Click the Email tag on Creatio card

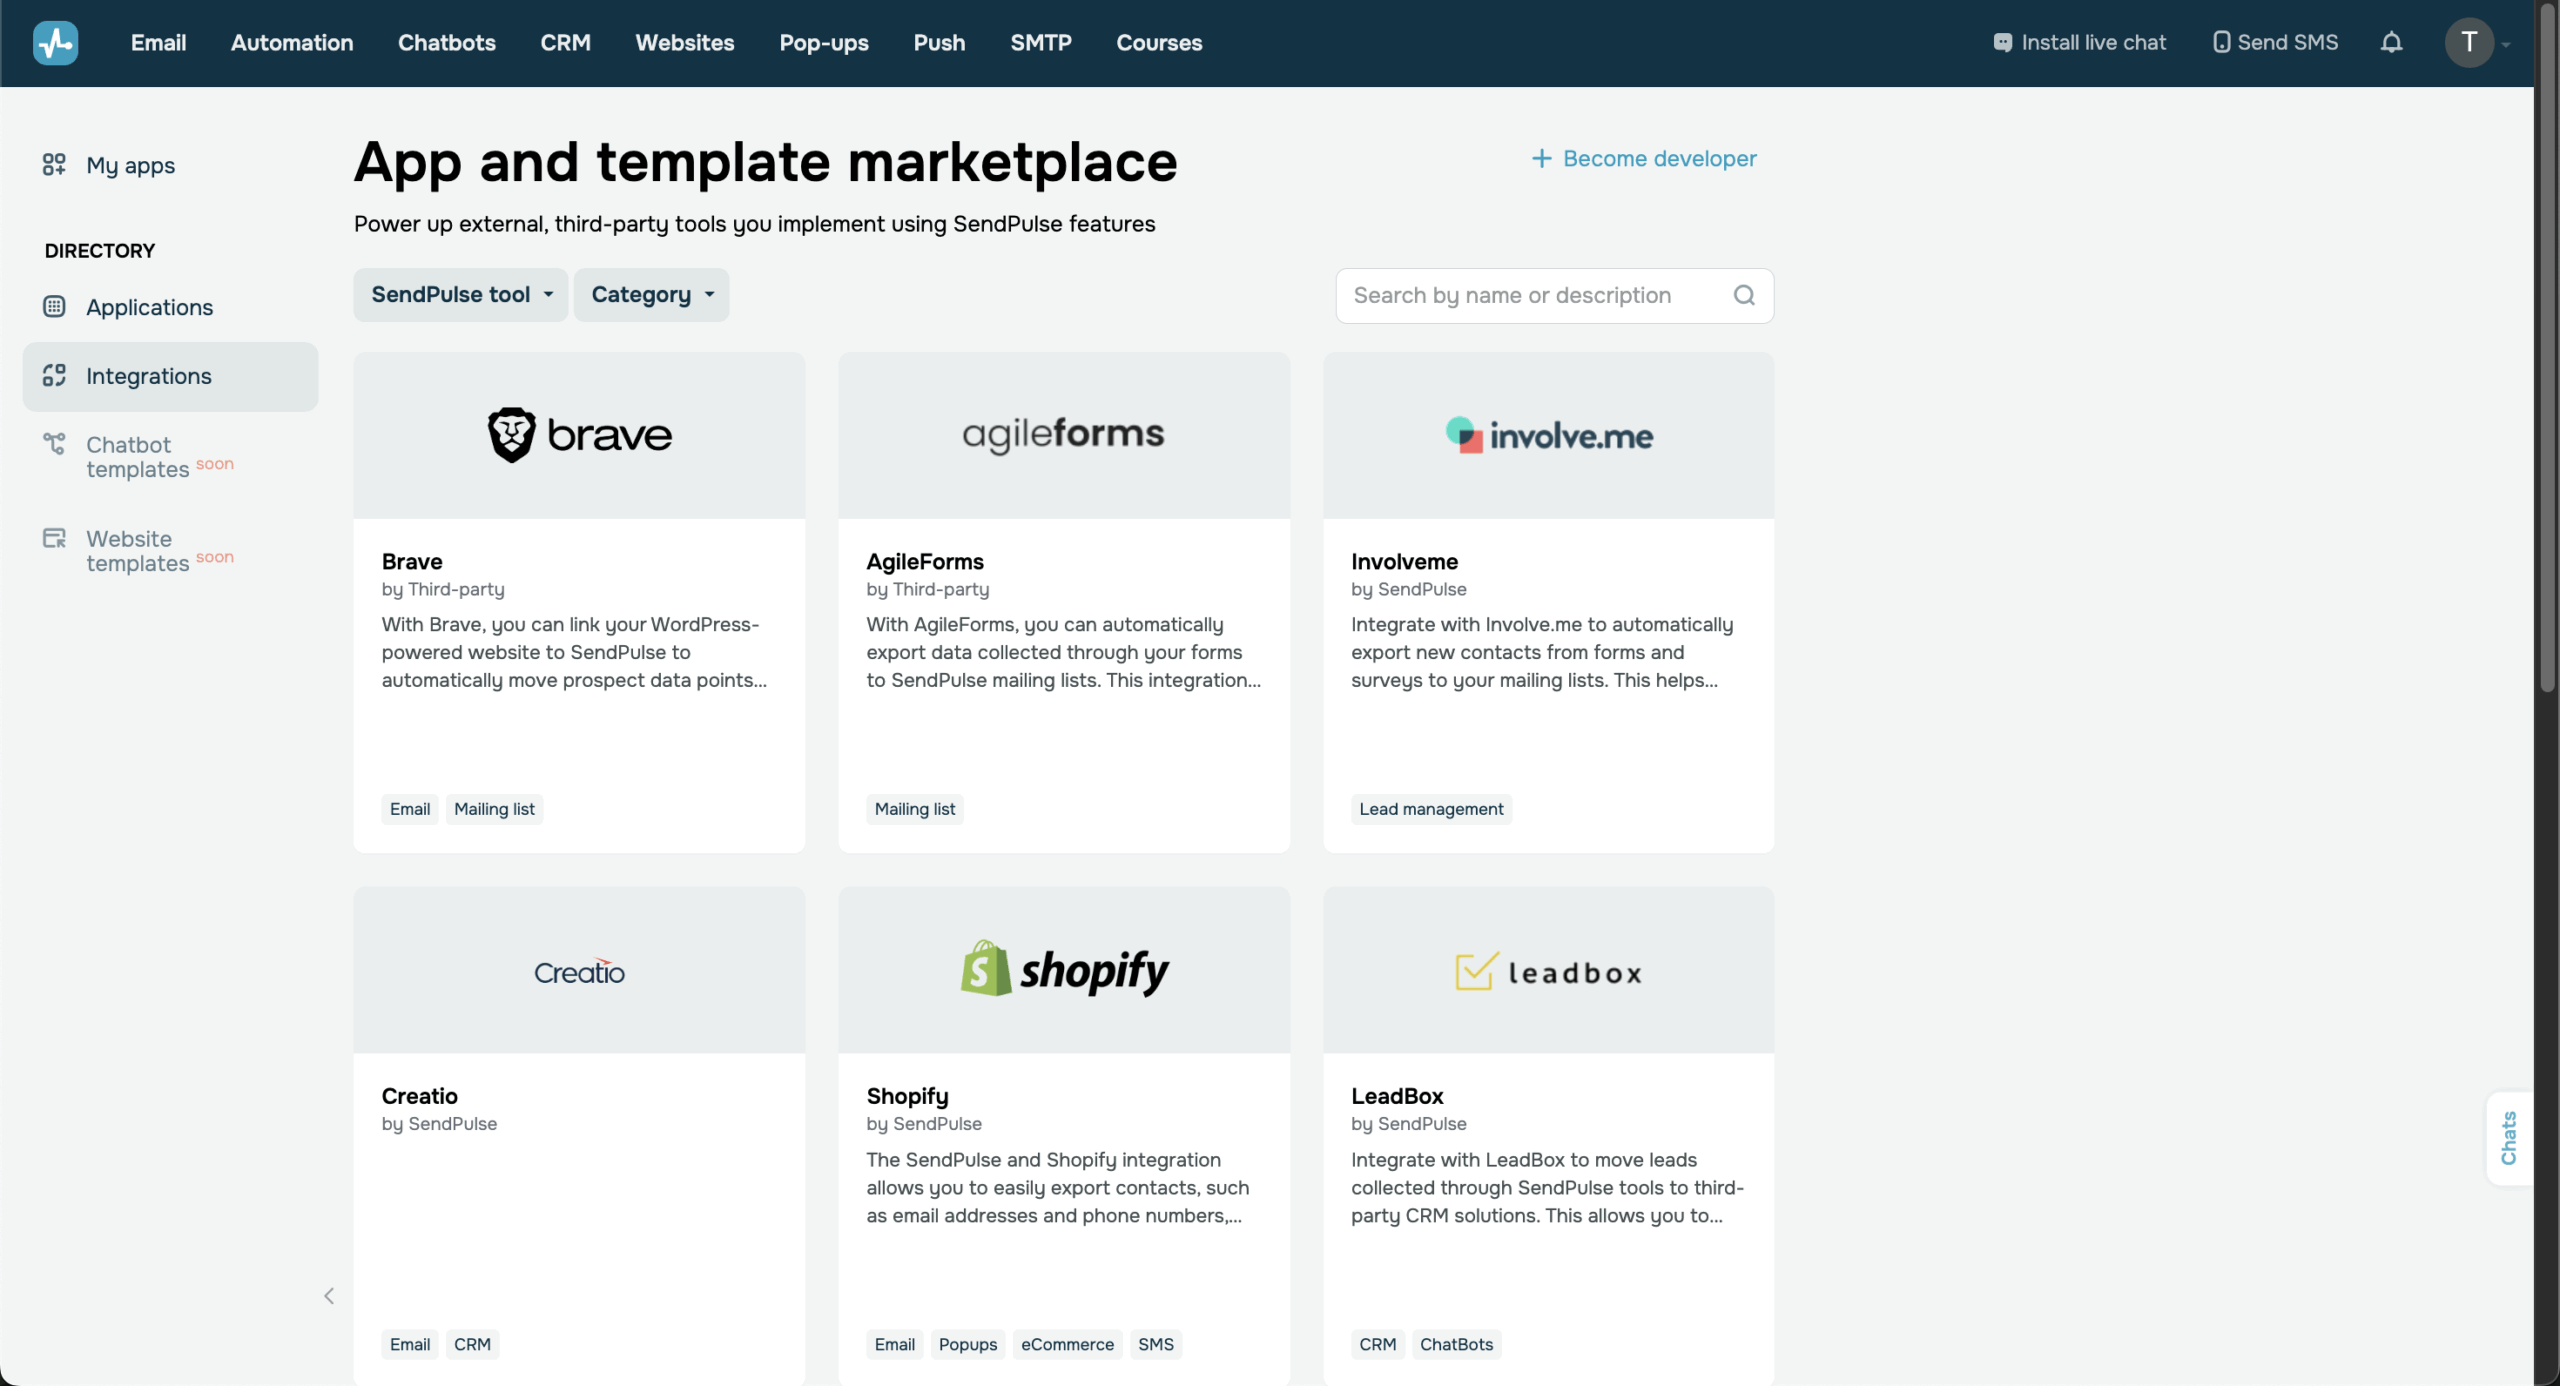410,1344
